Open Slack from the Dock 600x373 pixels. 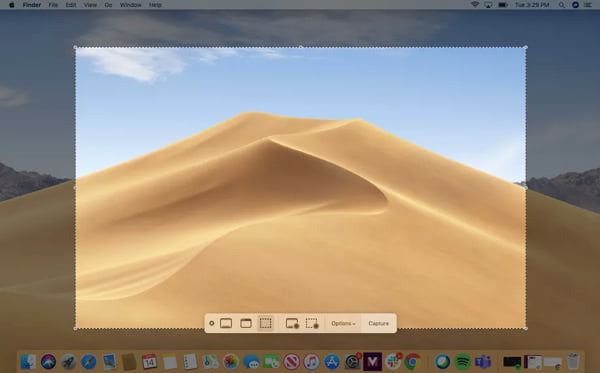point(393,362)
